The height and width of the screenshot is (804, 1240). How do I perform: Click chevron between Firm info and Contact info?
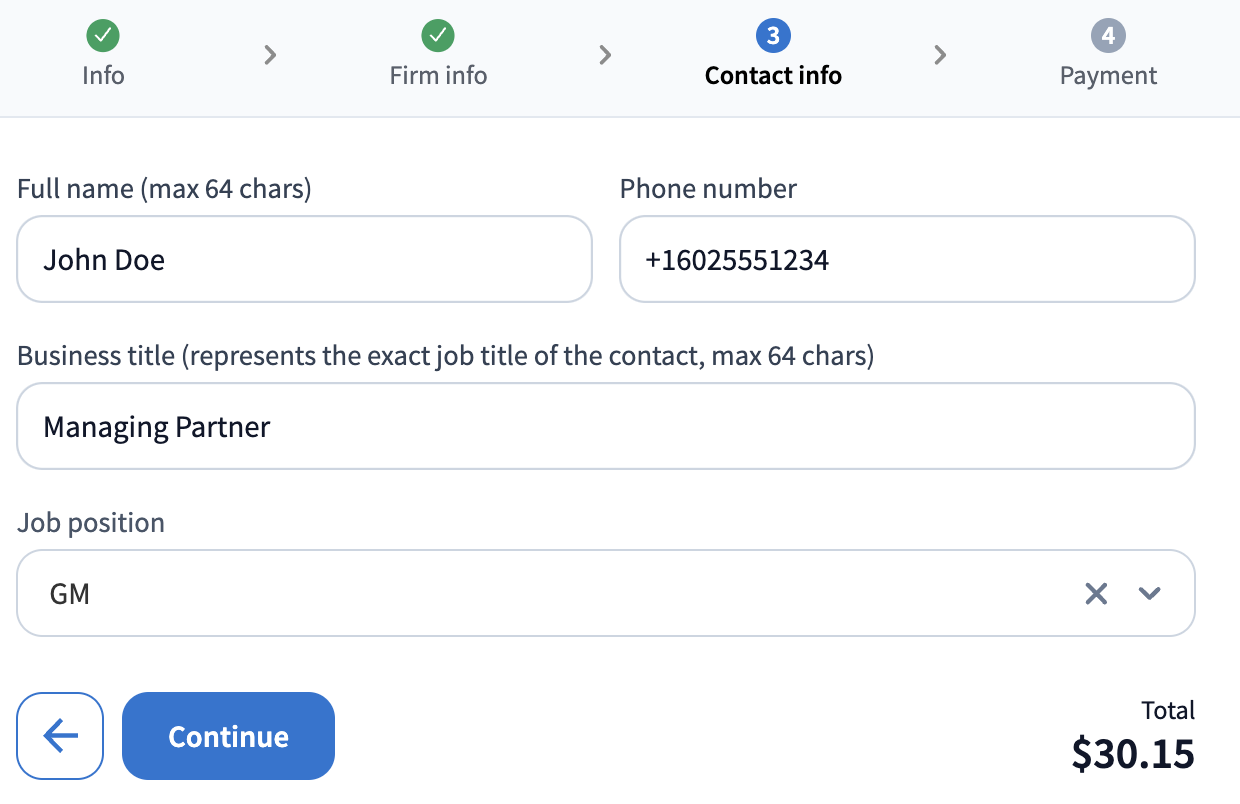605,55
